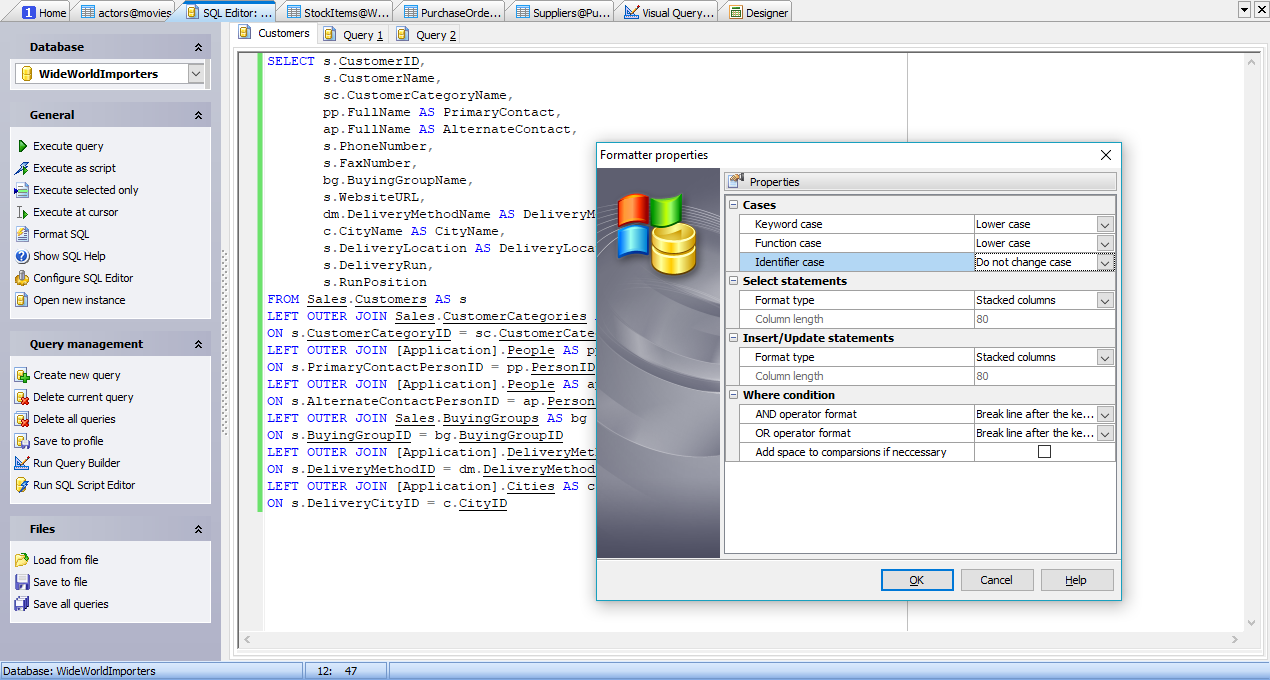The image size is (1270, 680).
Task: Click the Create new query icon
Action: point(22,375)
